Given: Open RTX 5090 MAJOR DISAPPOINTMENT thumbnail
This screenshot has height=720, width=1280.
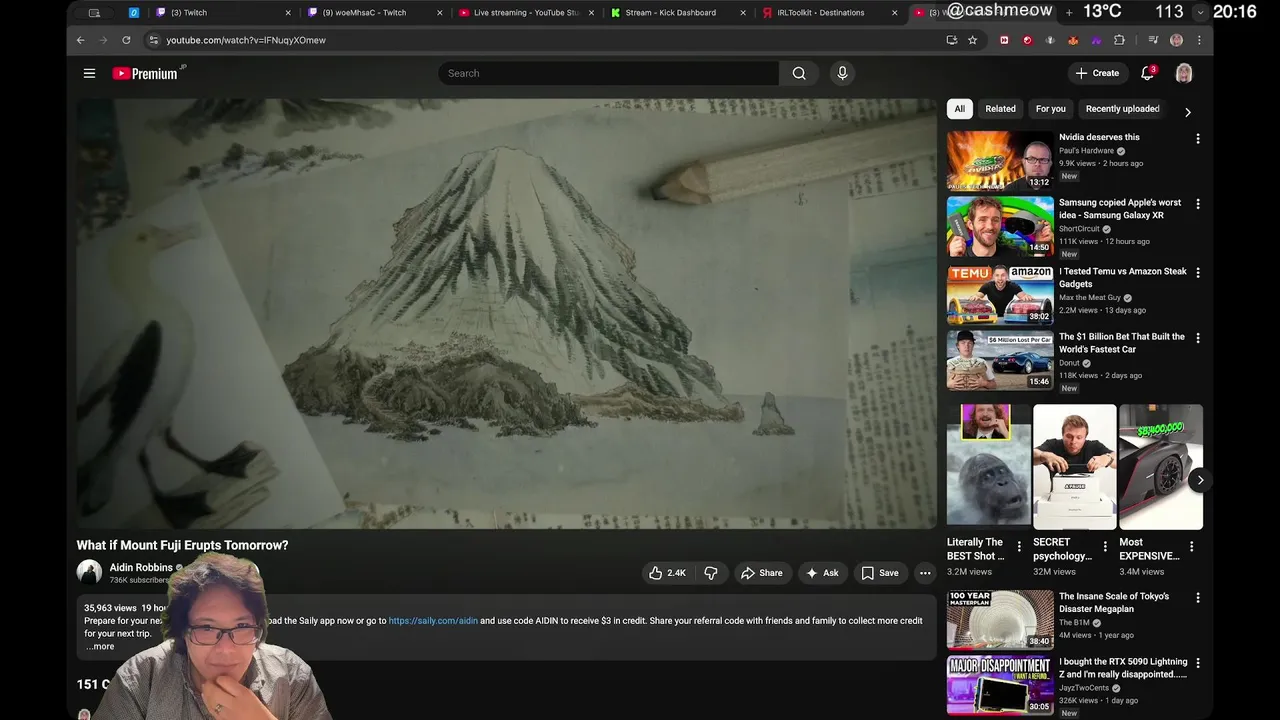Looking at the screenshot, I should click(1000, 685).
